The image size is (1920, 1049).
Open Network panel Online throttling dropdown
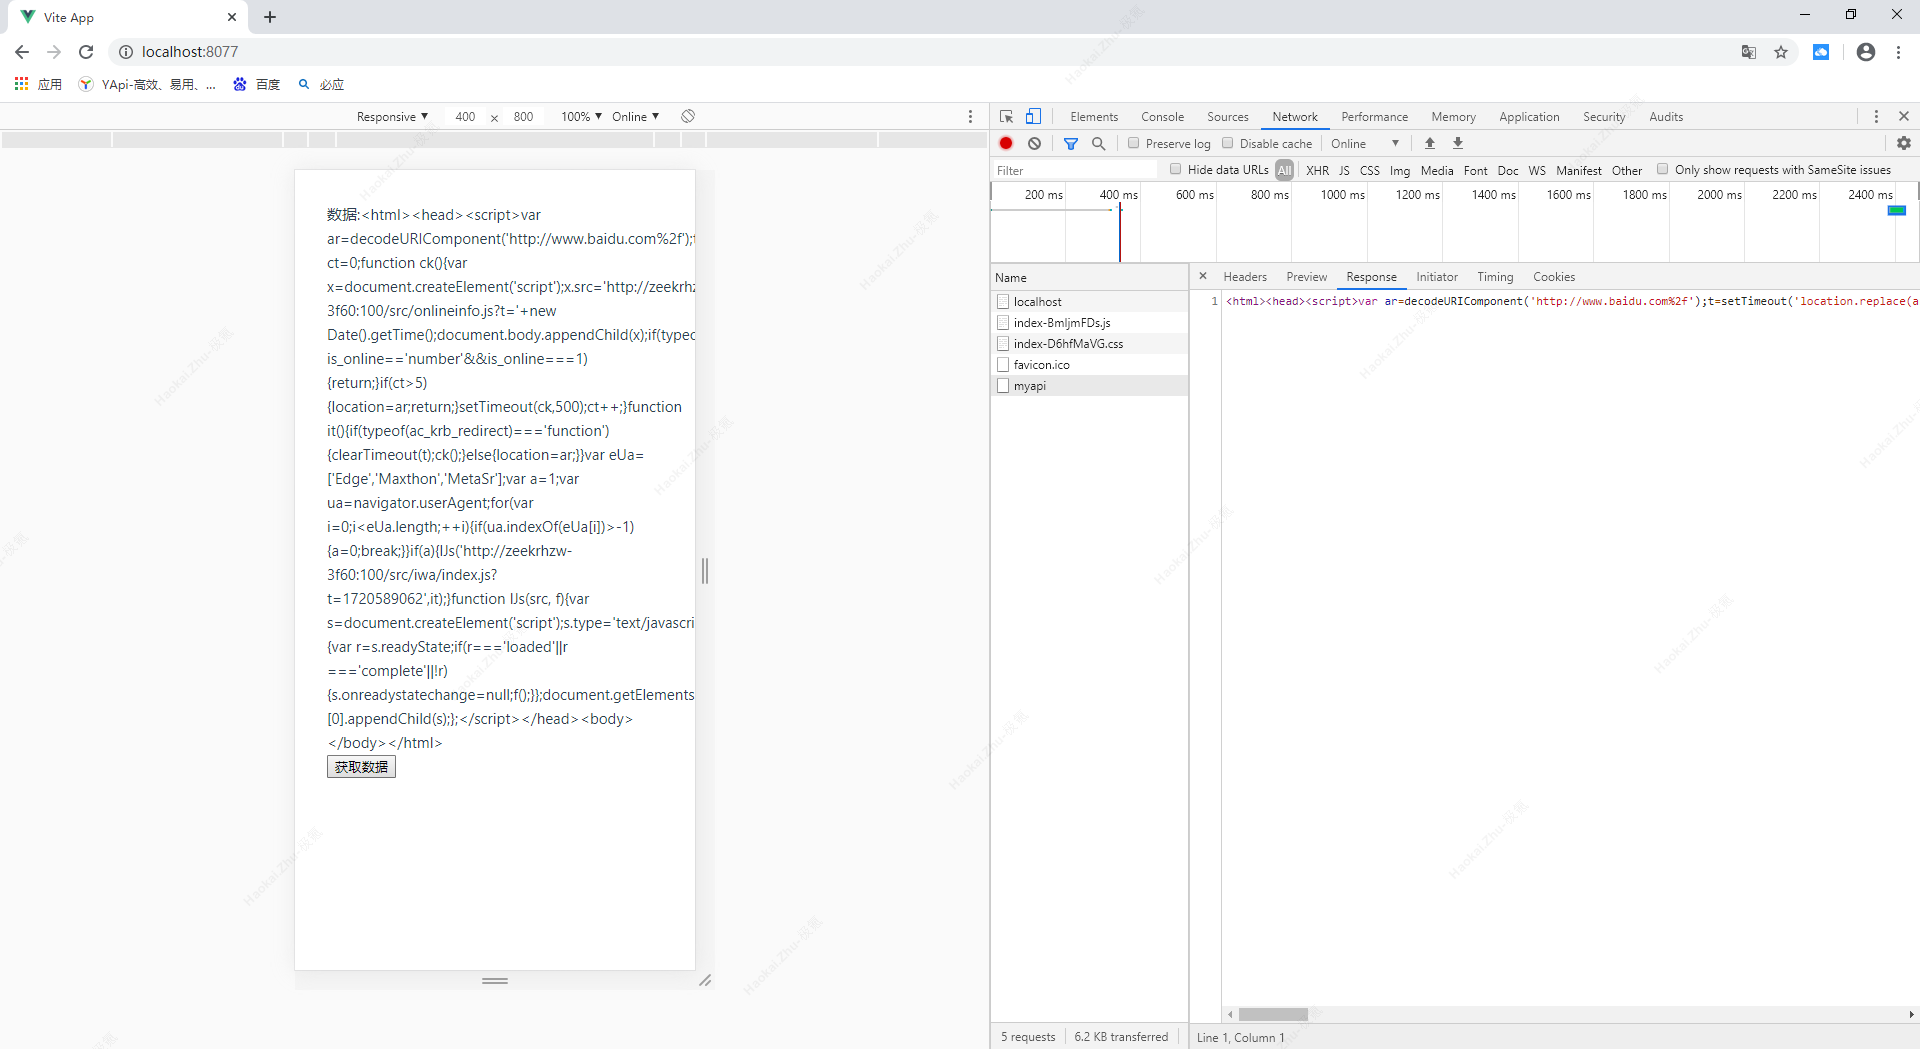(1365, 144)
